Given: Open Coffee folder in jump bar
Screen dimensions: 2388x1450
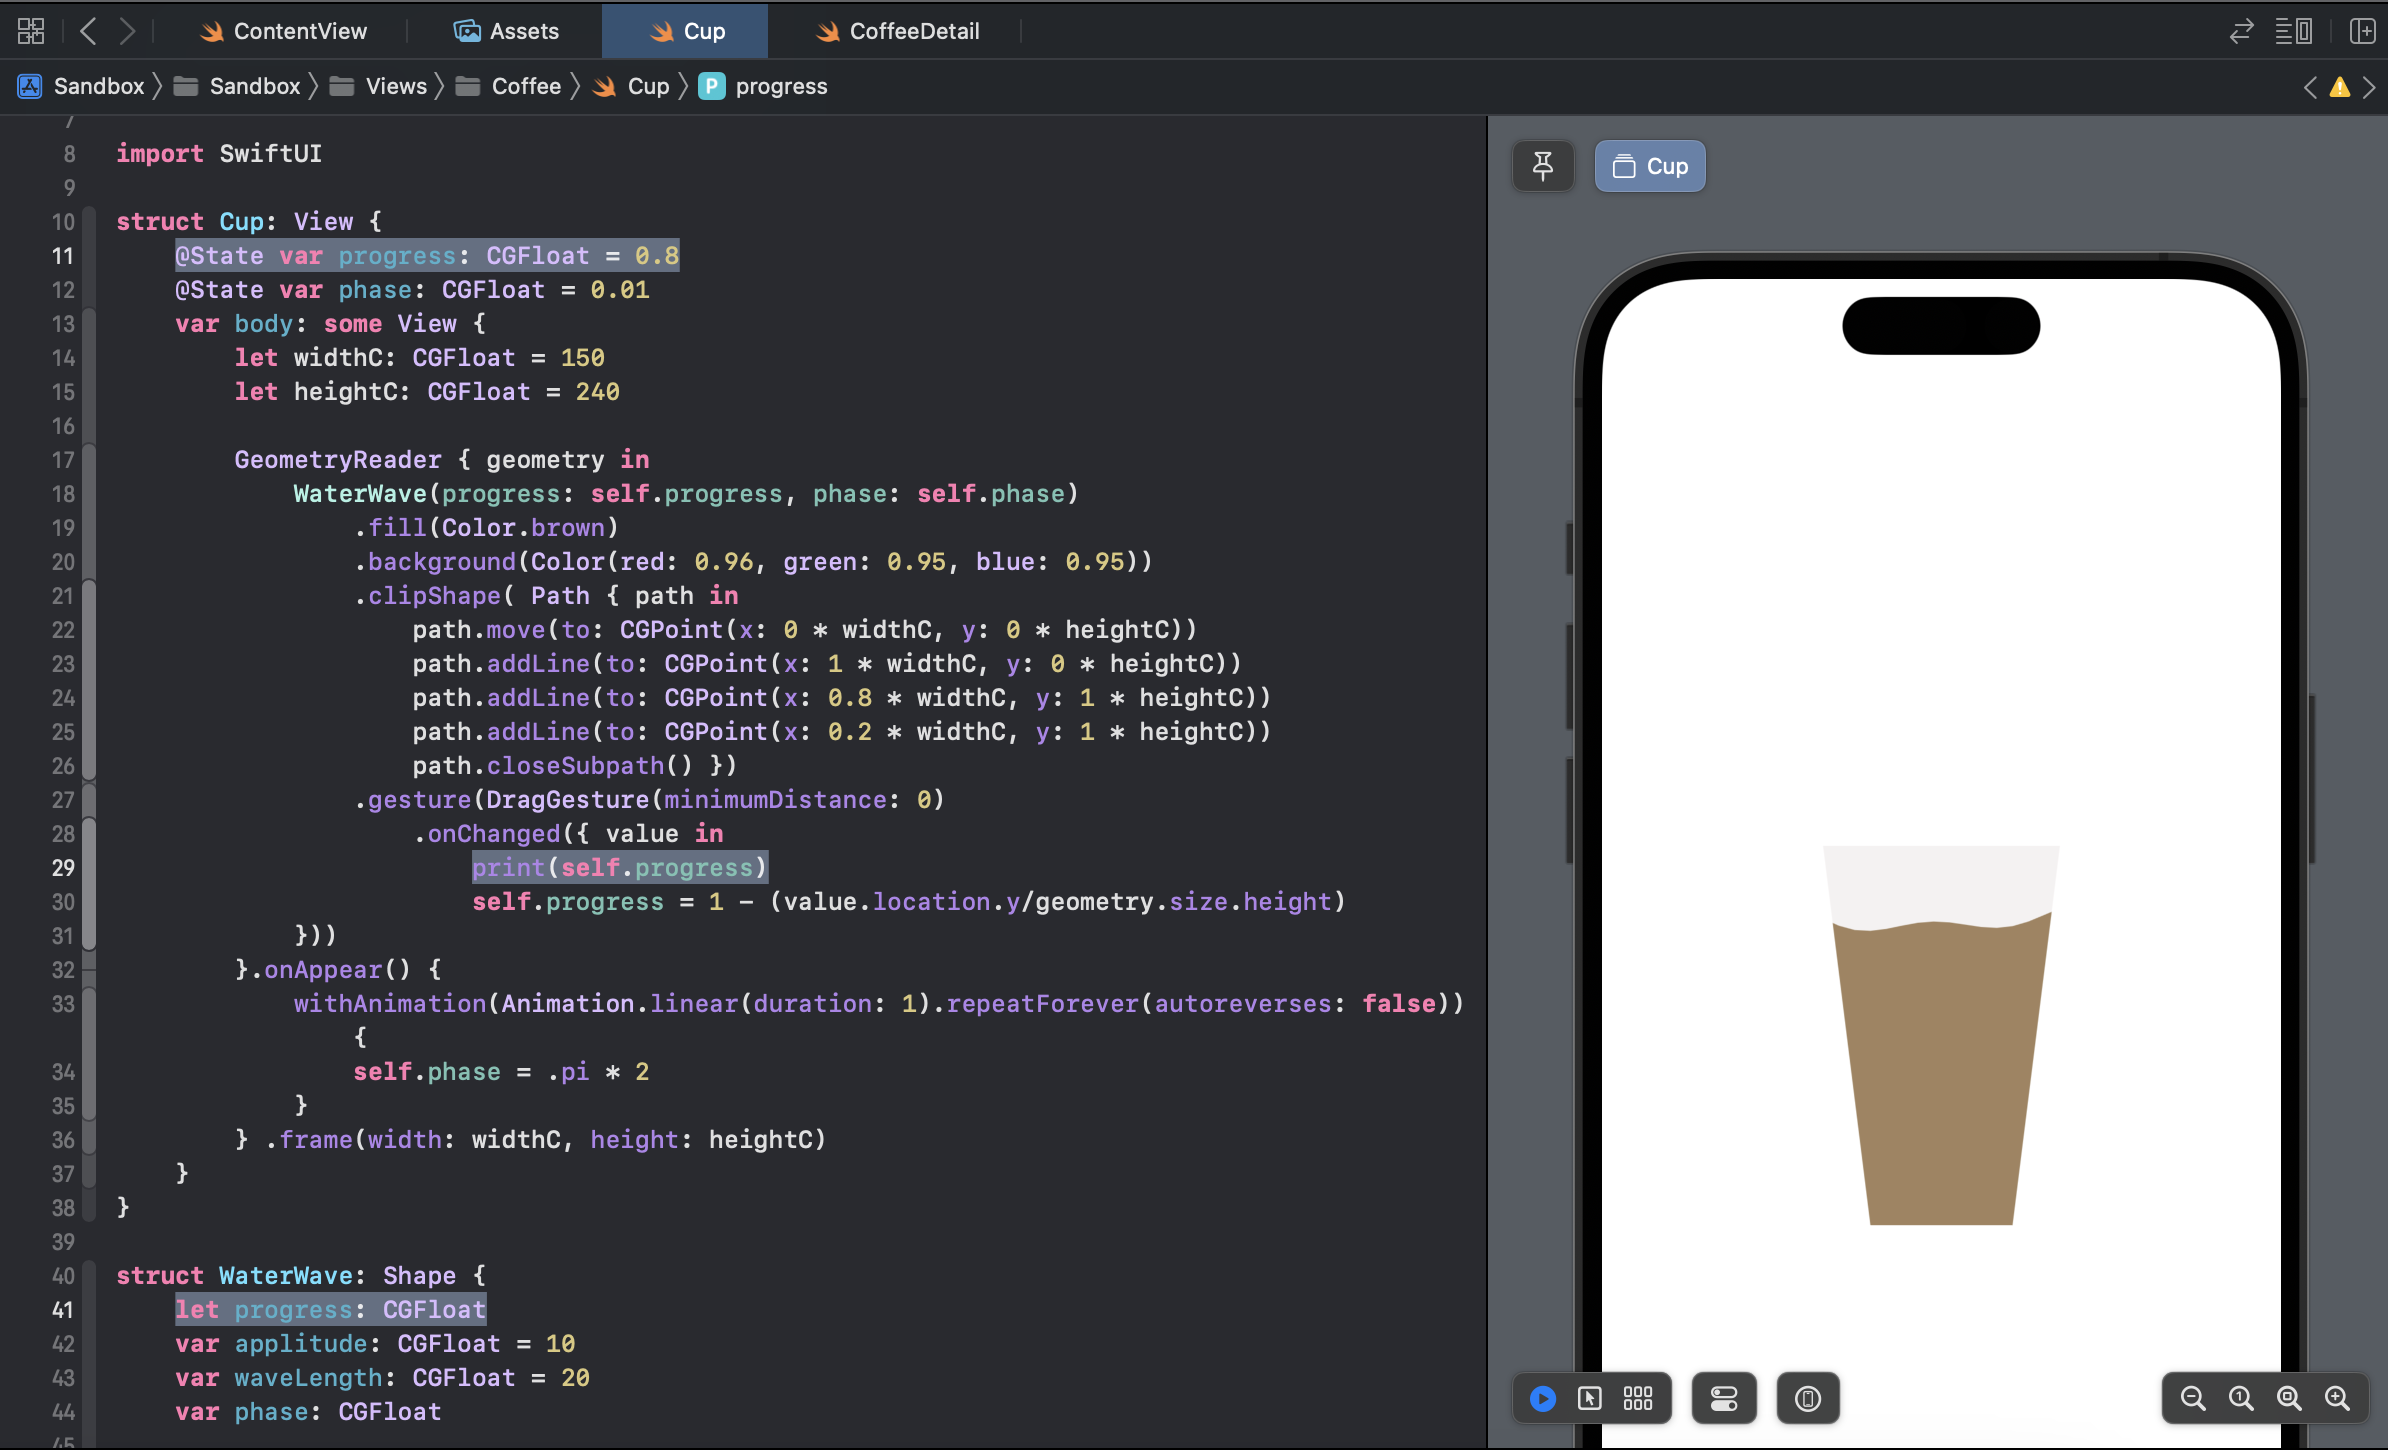Looking at the screenshot, I should [x=525, y=86].
